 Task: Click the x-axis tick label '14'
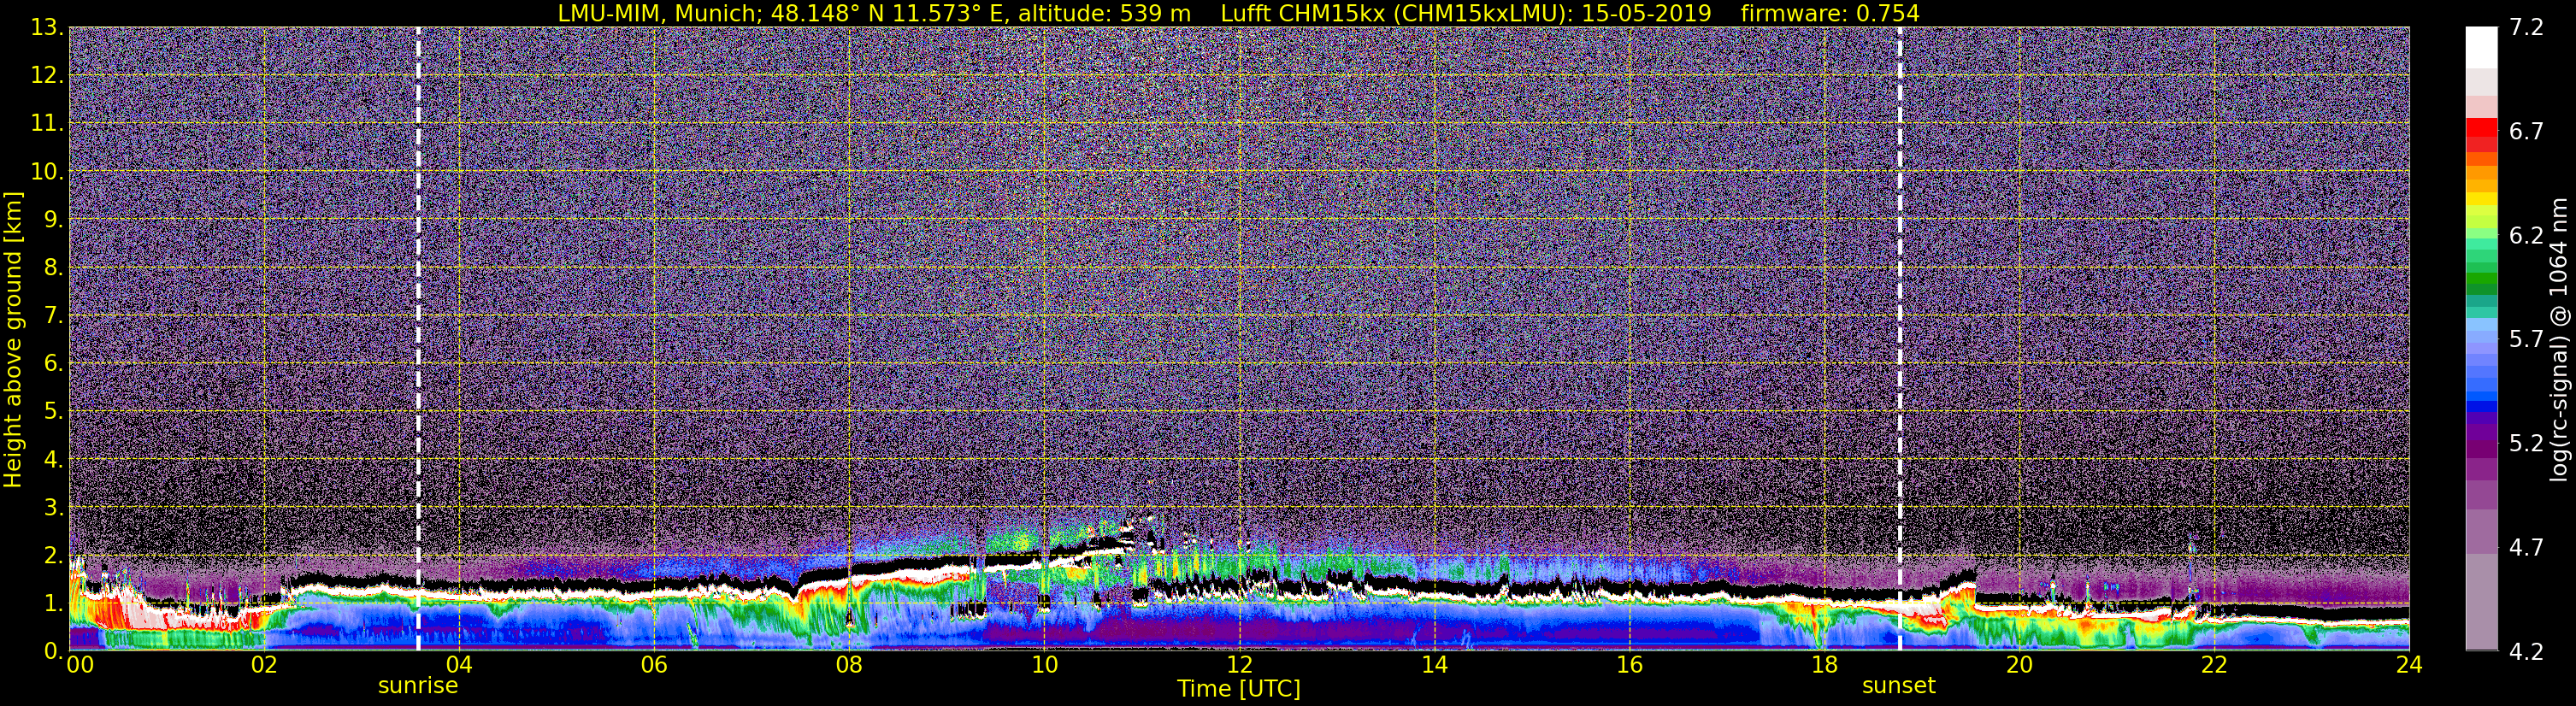click(x=1434, y=665)
